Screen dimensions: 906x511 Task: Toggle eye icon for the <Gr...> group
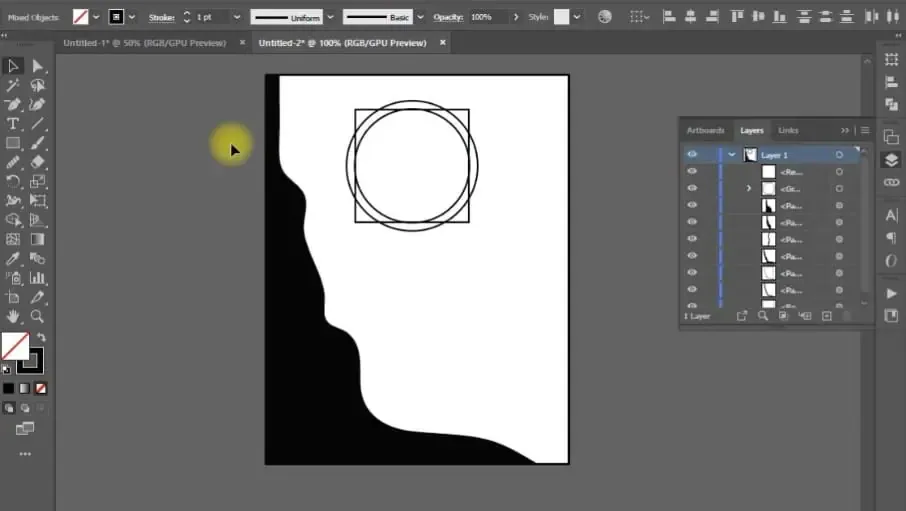tap(691, 189)
